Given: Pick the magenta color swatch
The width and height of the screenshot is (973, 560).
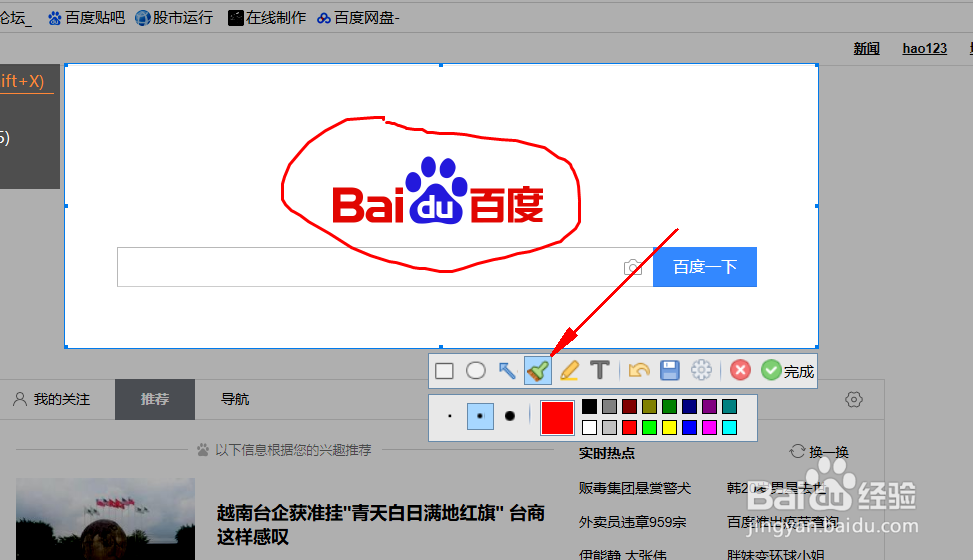Looking at the screenshot, I should click(709, 427).
